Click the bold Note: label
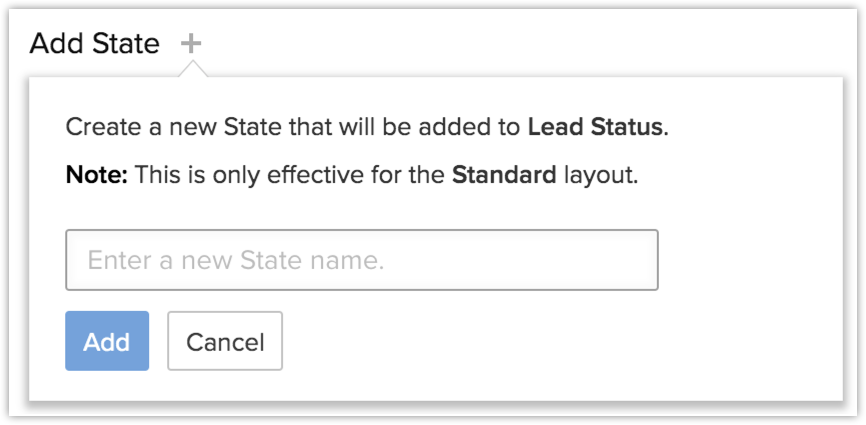This screenshot has height=425, width=866. [x=96, y=175]
